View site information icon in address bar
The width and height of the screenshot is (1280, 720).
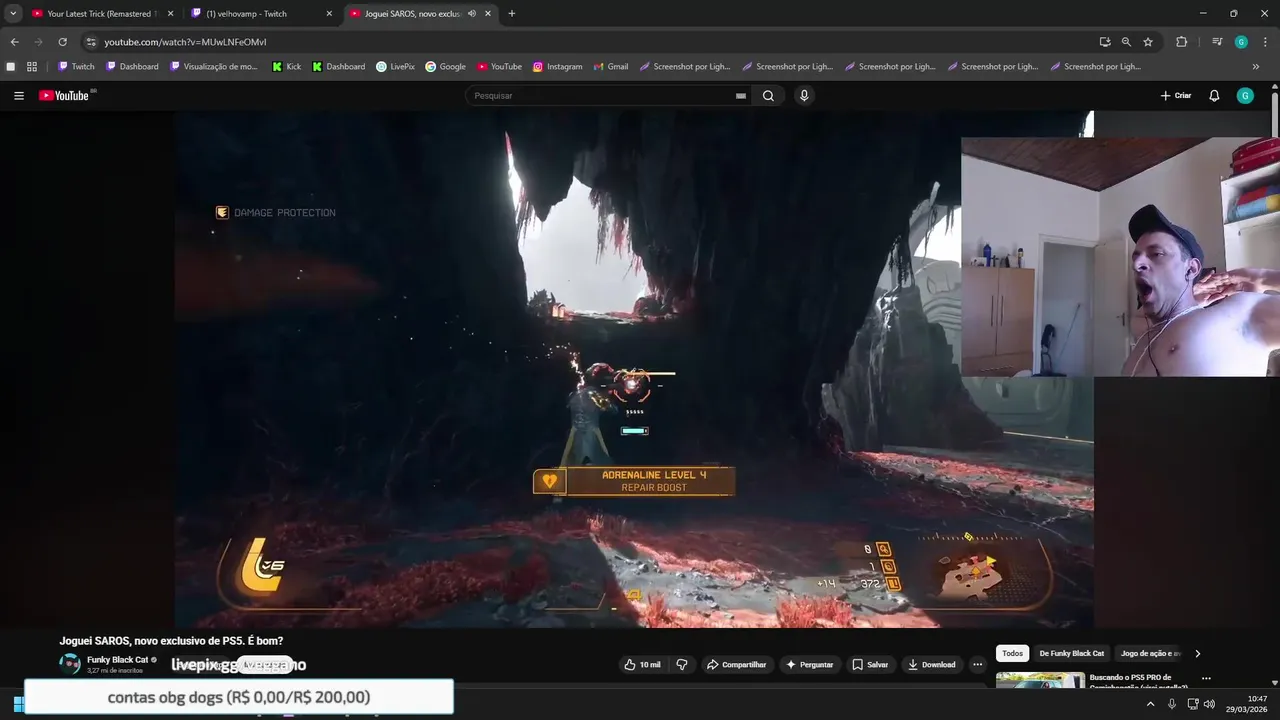pyautogui.click(x=90, y=42)
